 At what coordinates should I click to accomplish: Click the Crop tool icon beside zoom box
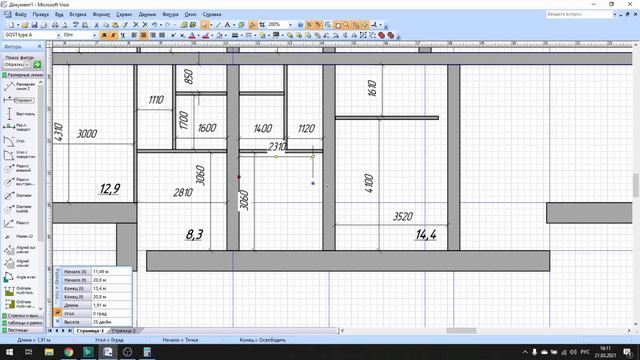tap(262, 25)
